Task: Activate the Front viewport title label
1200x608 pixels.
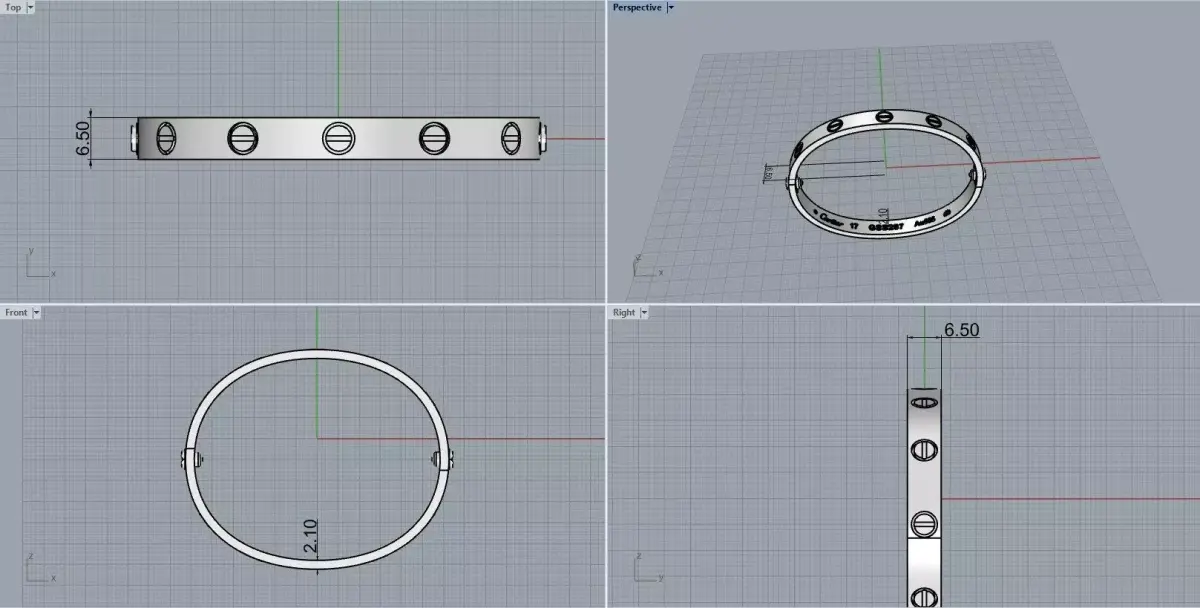Action: [x=16, y=313]
